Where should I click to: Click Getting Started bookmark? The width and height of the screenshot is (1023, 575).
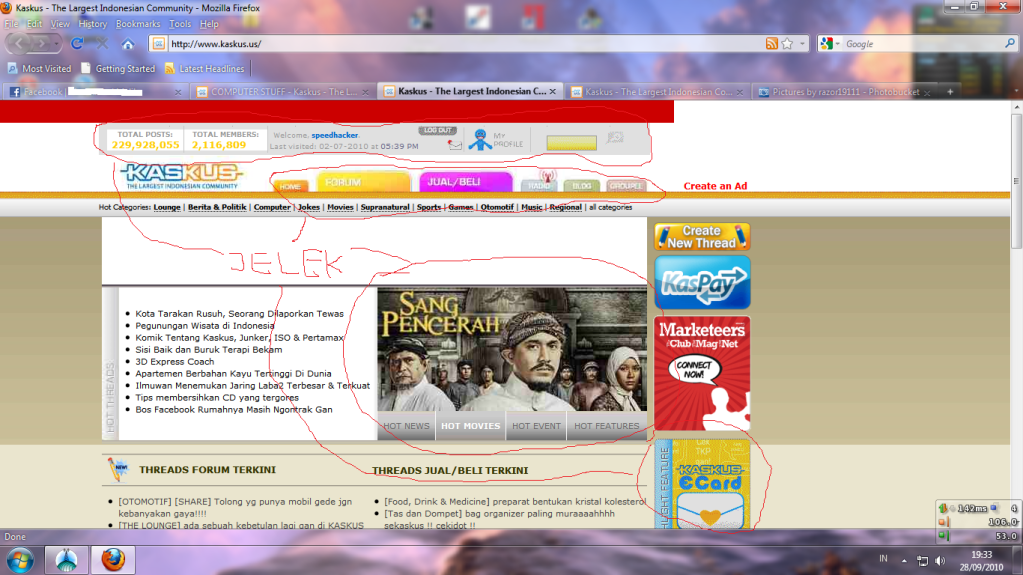pyautogui.click(x=118, y=69)
